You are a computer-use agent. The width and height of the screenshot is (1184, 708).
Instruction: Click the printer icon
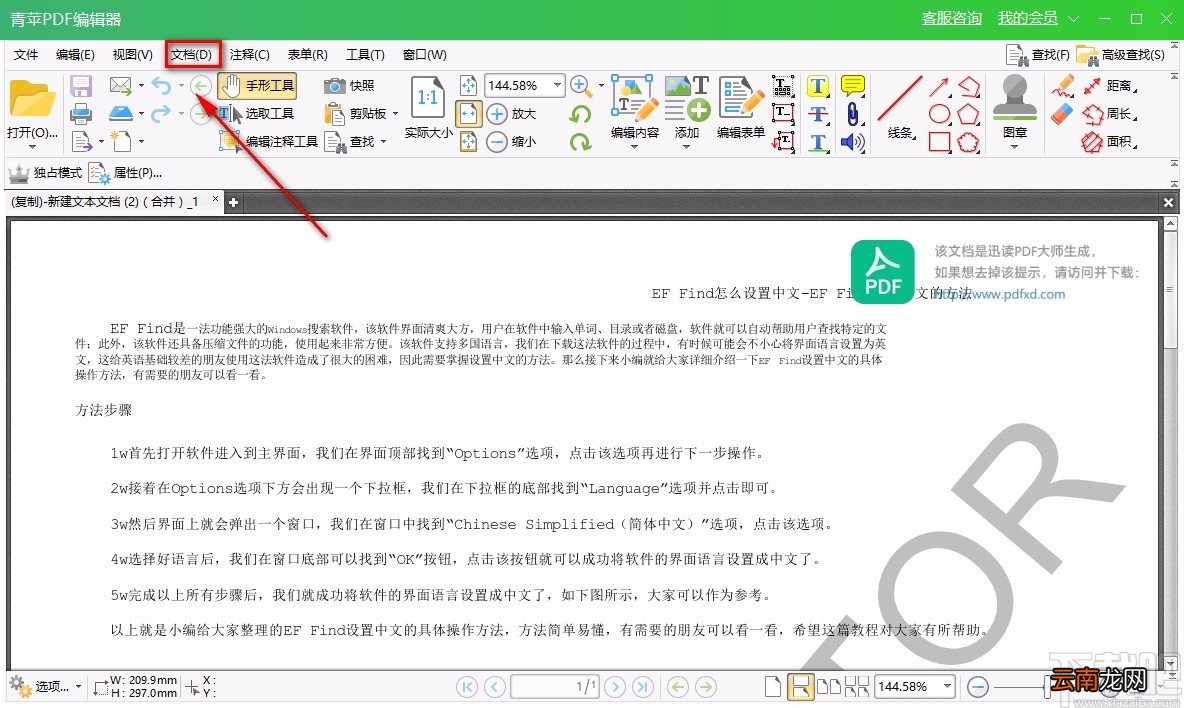coord(81,114)
